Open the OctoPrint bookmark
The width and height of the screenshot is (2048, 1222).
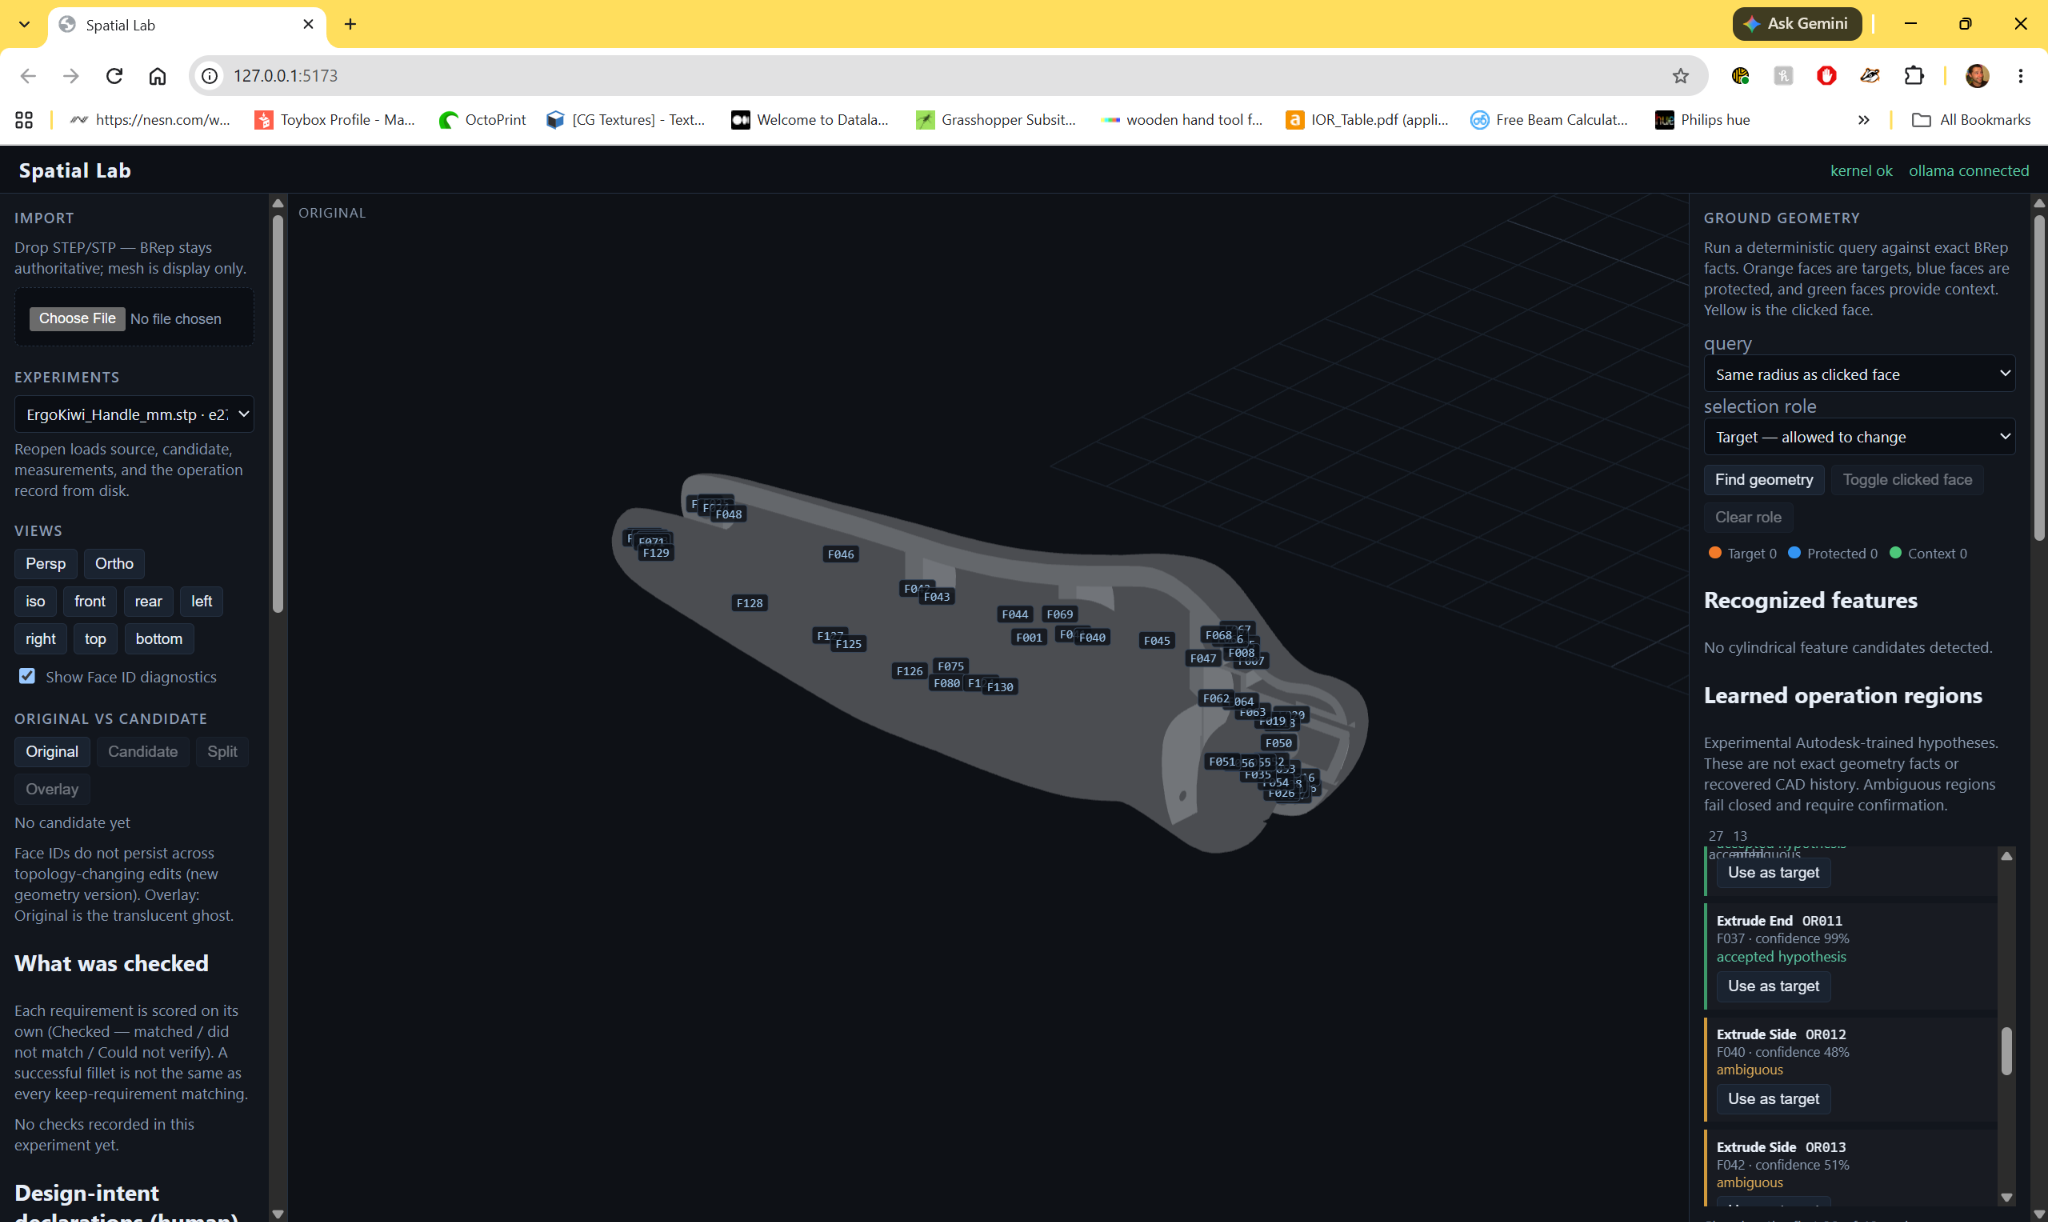point(482,120)
